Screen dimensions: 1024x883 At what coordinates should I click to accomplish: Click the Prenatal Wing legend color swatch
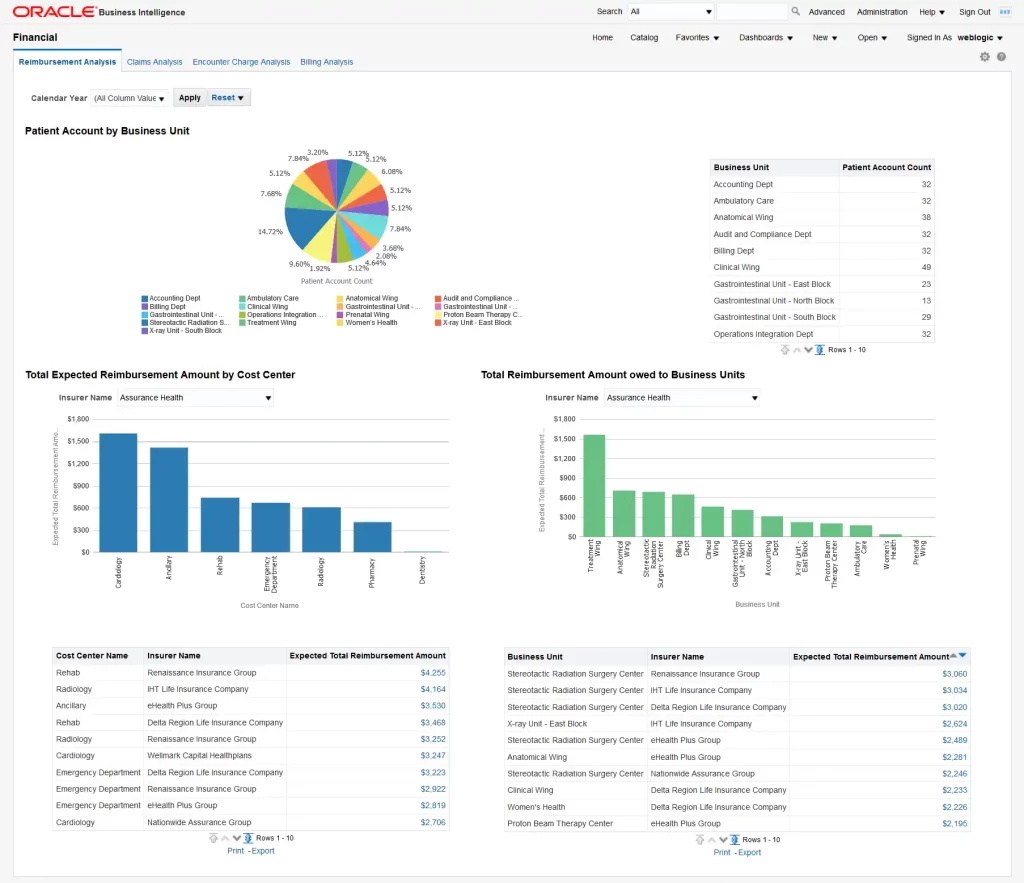pyautogui.click(x=340, y=315)
